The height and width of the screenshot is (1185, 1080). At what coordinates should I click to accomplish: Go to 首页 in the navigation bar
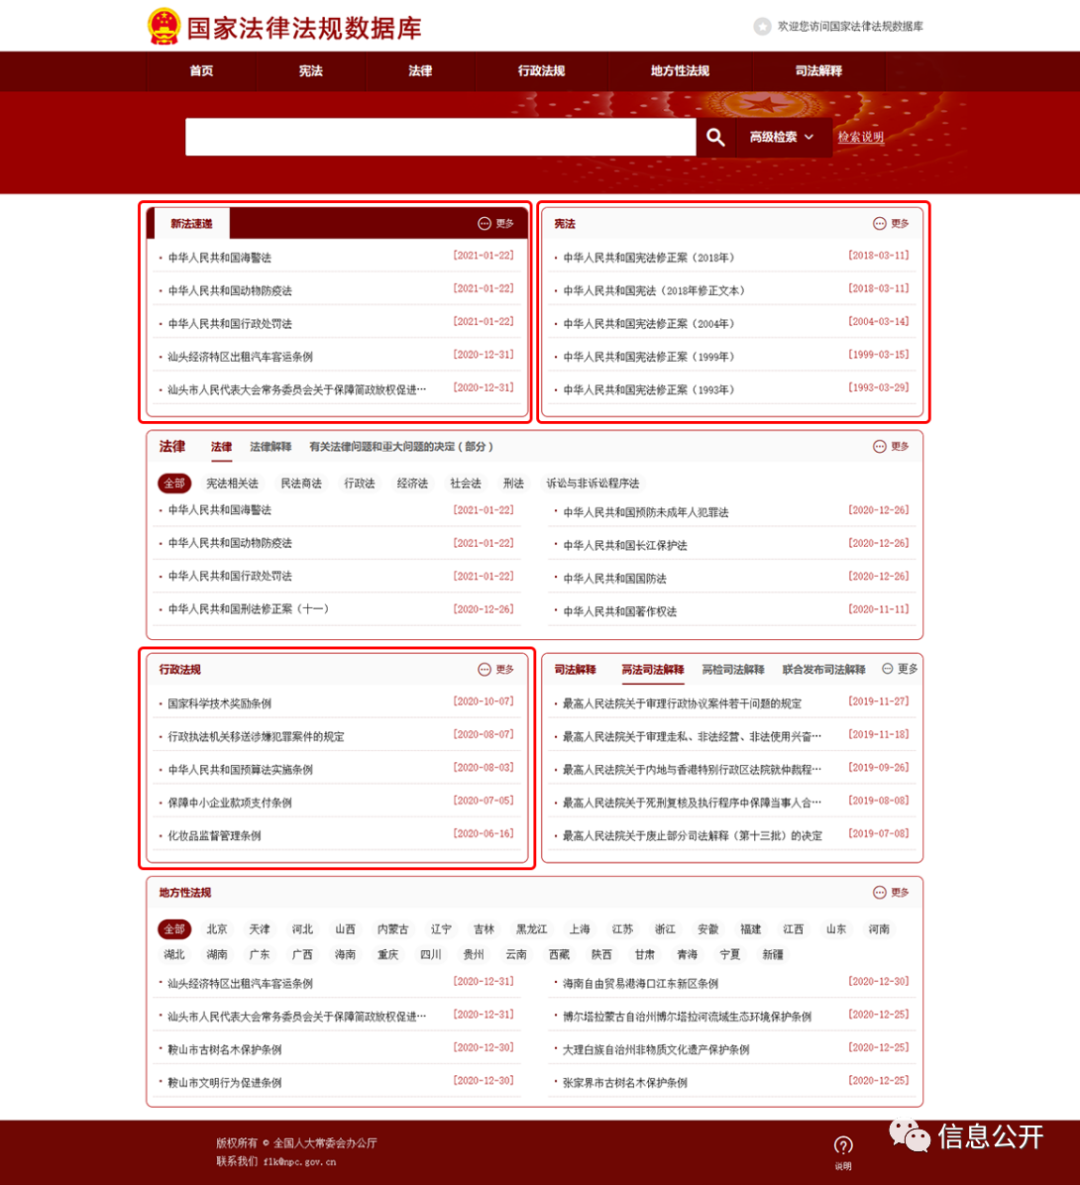(201, 71)
